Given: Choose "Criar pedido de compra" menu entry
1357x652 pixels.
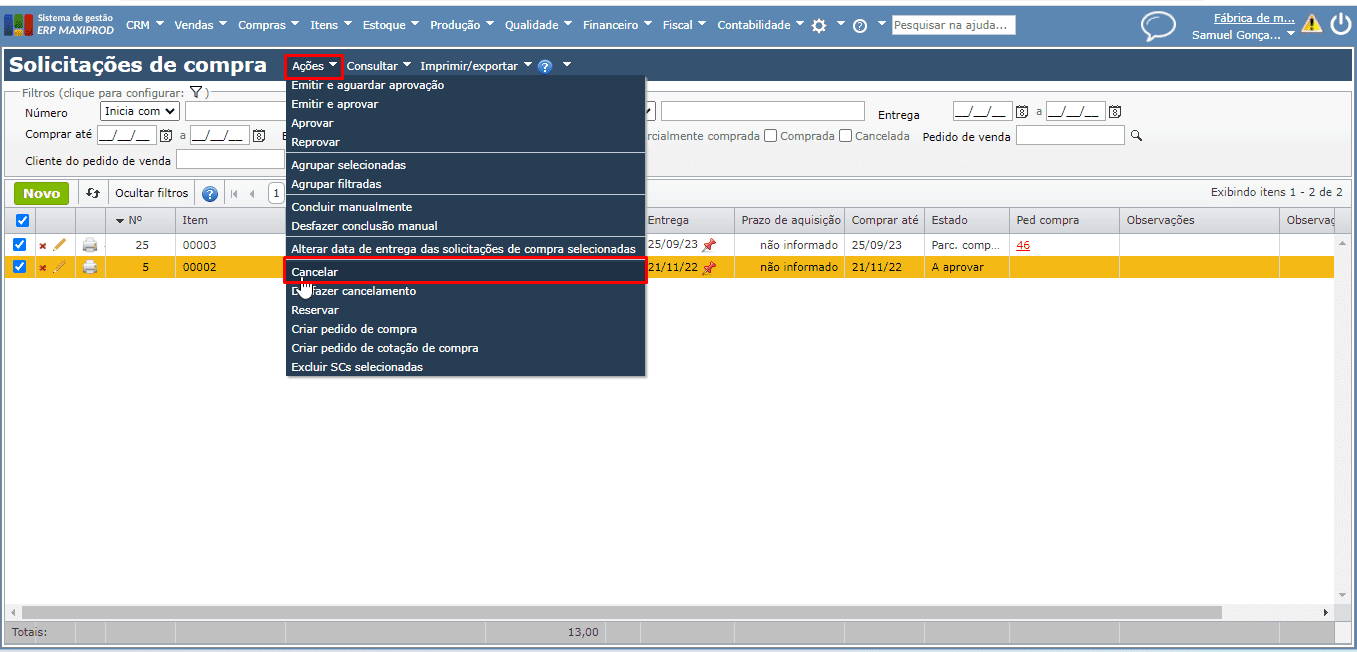Looking at the screenshot, I should point(354,329).
